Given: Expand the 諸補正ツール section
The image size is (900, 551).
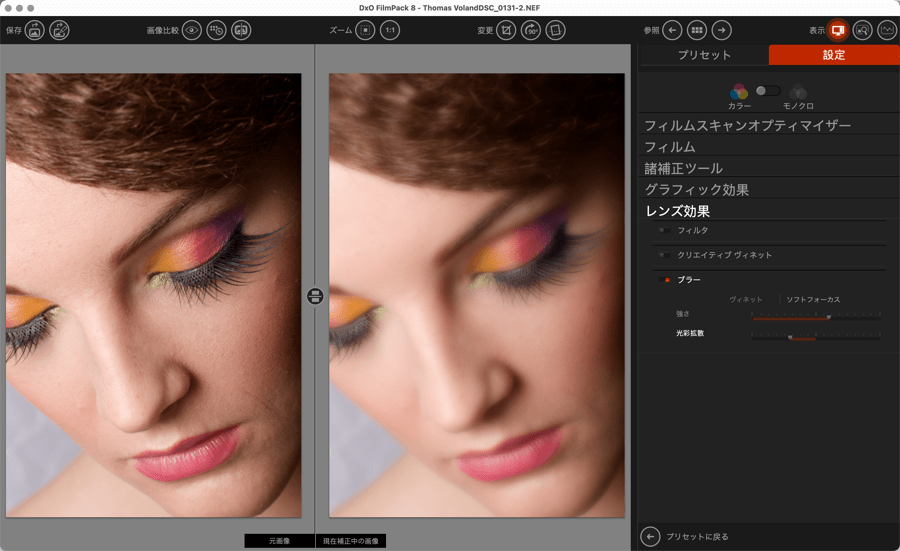Looking at the screenshot, I should tap(683, 168).
